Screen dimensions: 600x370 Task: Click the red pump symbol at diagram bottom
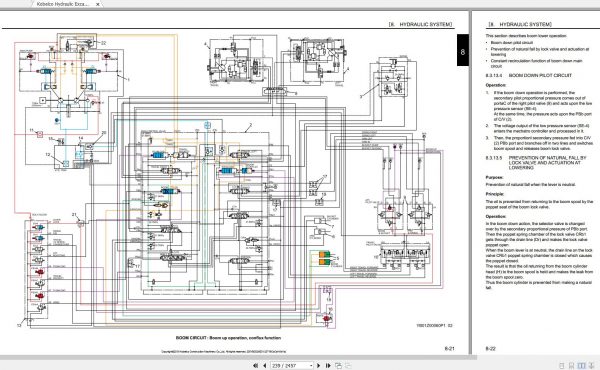pyautogui.click(x=326, y=318)
